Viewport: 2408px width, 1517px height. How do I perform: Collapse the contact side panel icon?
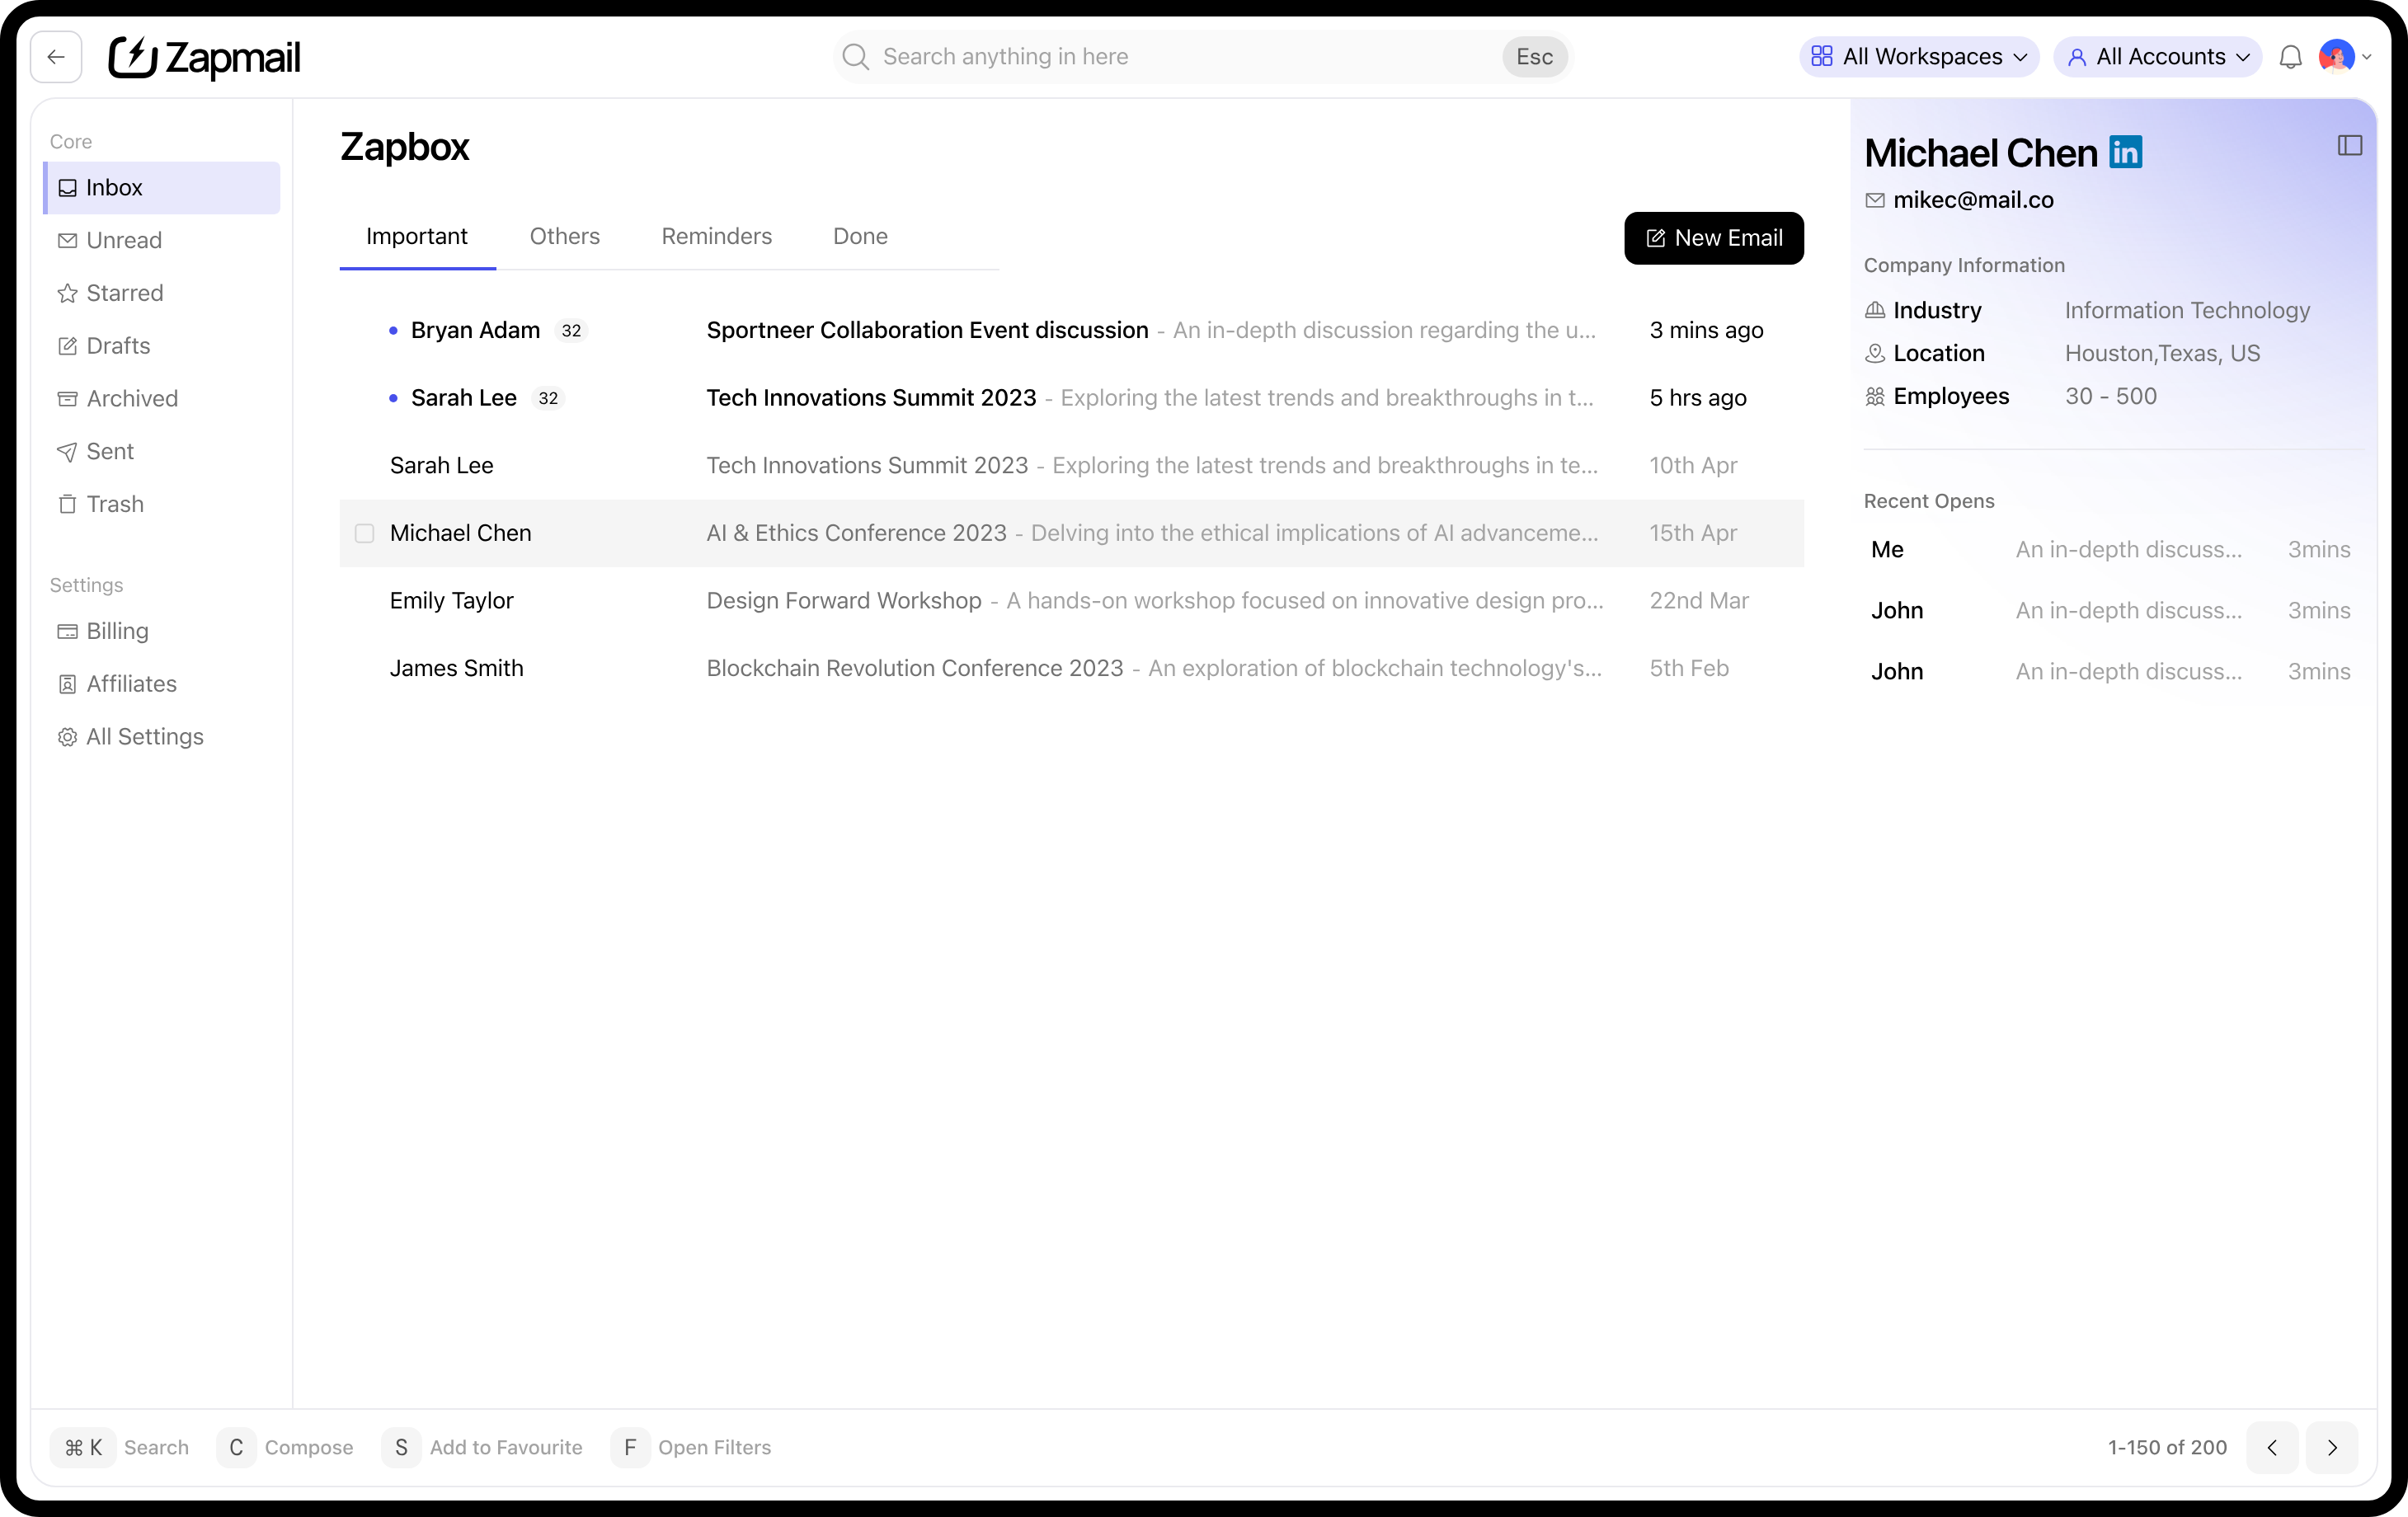pyautogui.click(x=2349, y=146)
